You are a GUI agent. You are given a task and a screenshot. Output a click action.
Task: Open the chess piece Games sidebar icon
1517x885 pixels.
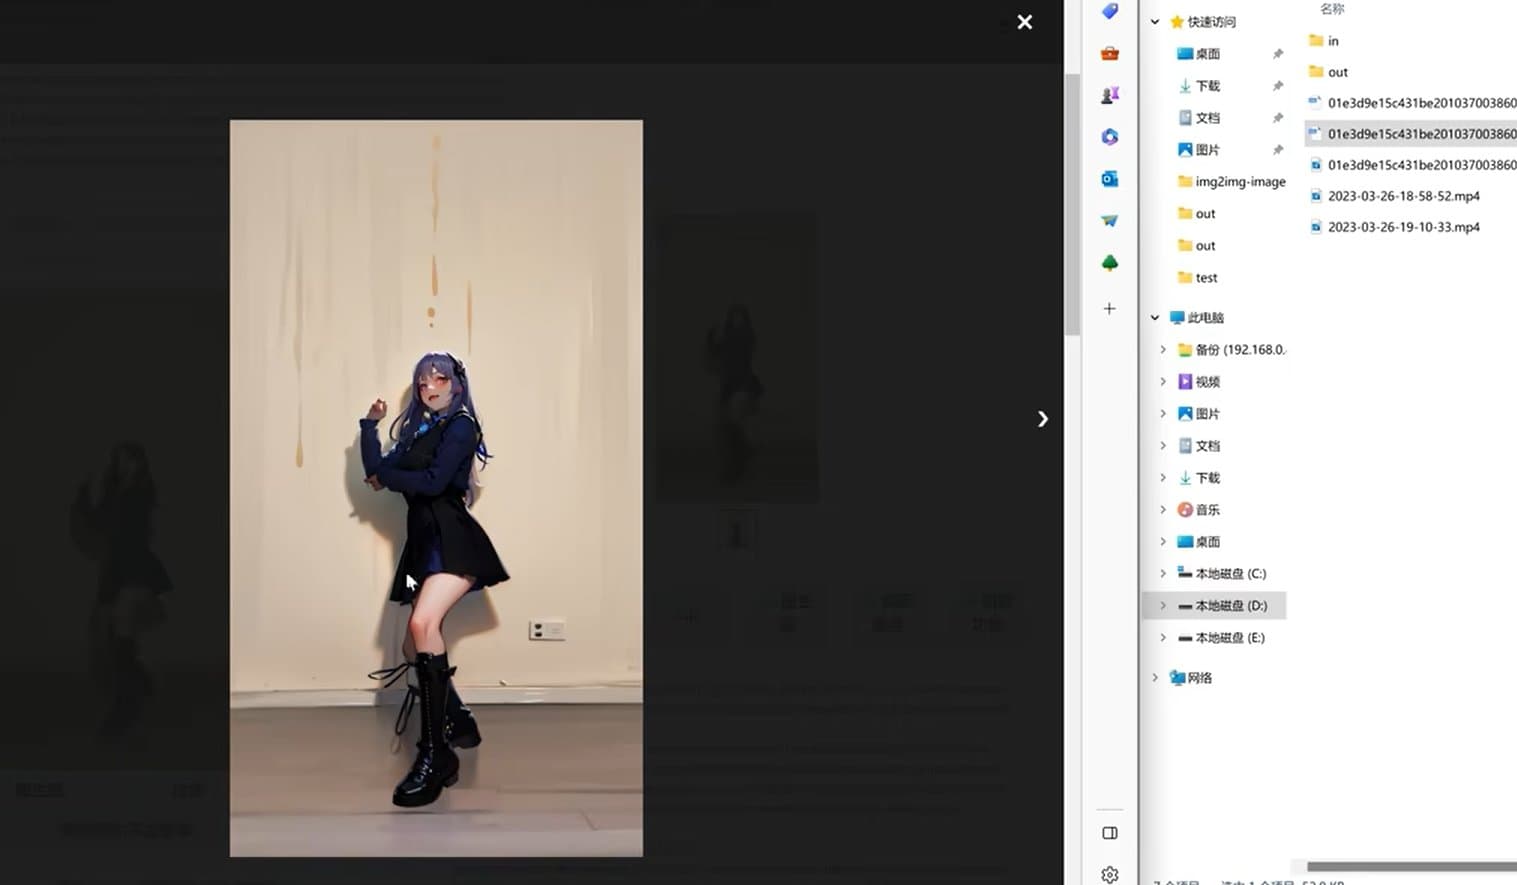1109,95
